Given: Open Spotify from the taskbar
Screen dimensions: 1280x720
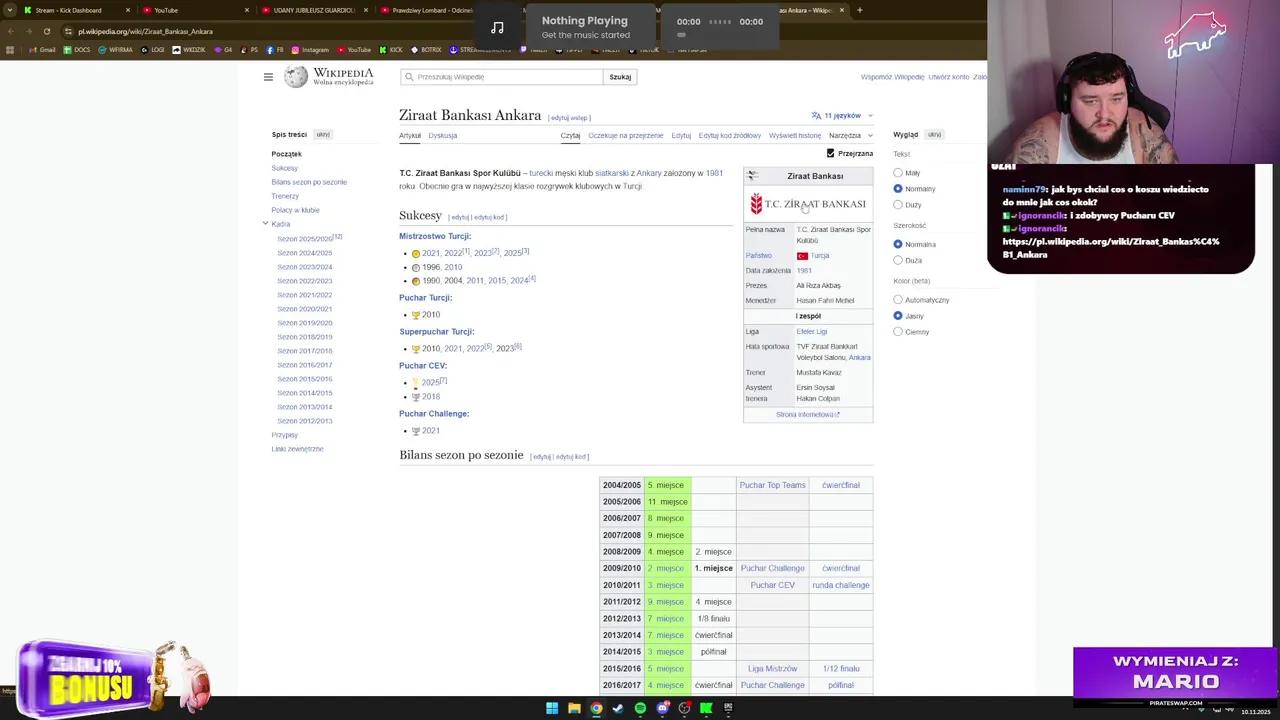Looking at the screenshot, I should click(640, 708).
